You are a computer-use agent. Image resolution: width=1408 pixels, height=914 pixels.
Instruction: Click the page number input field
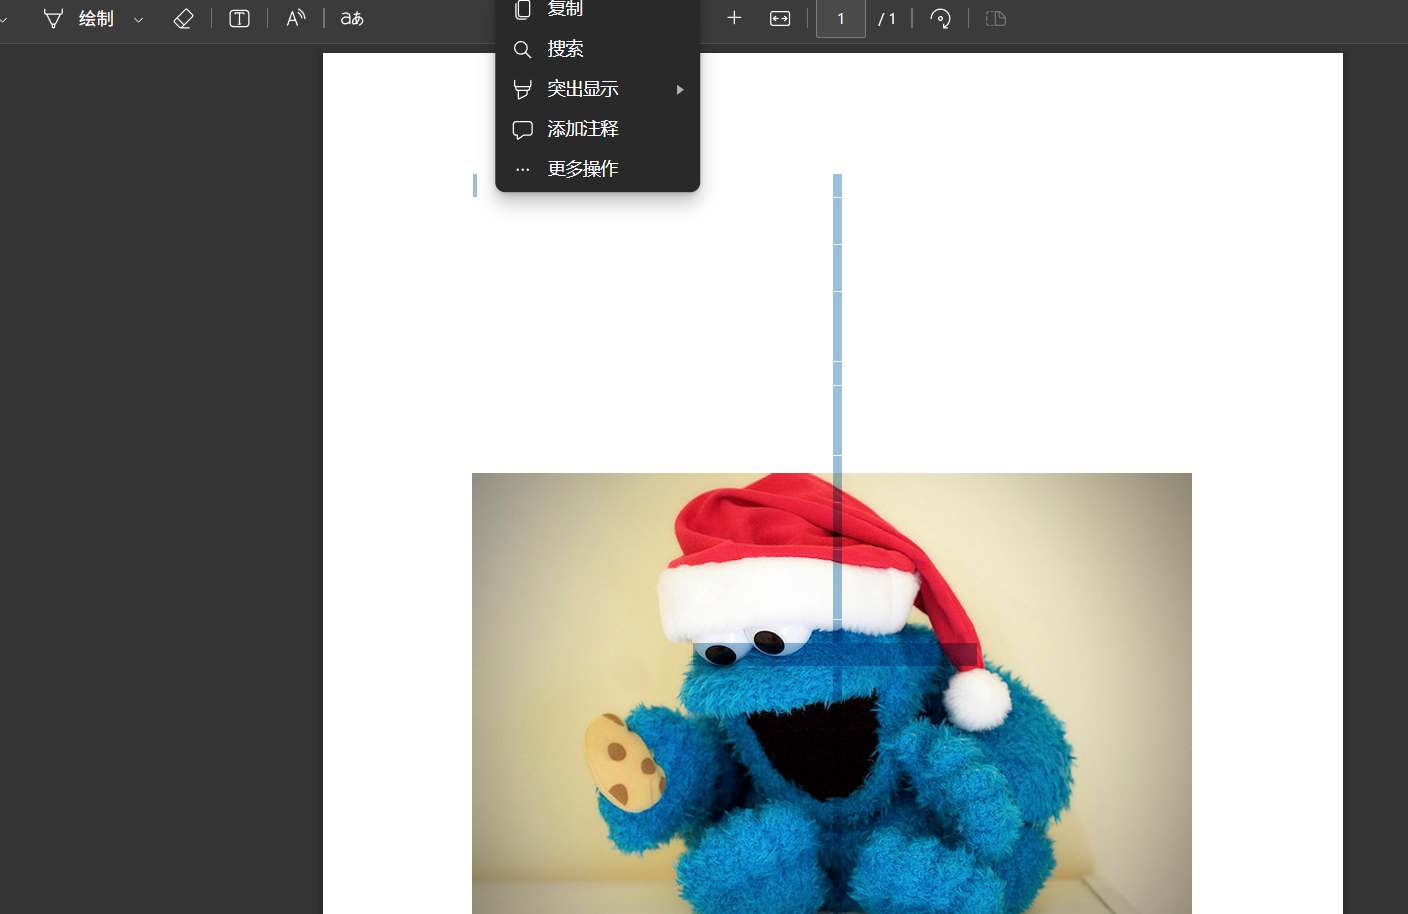[841, 18]
